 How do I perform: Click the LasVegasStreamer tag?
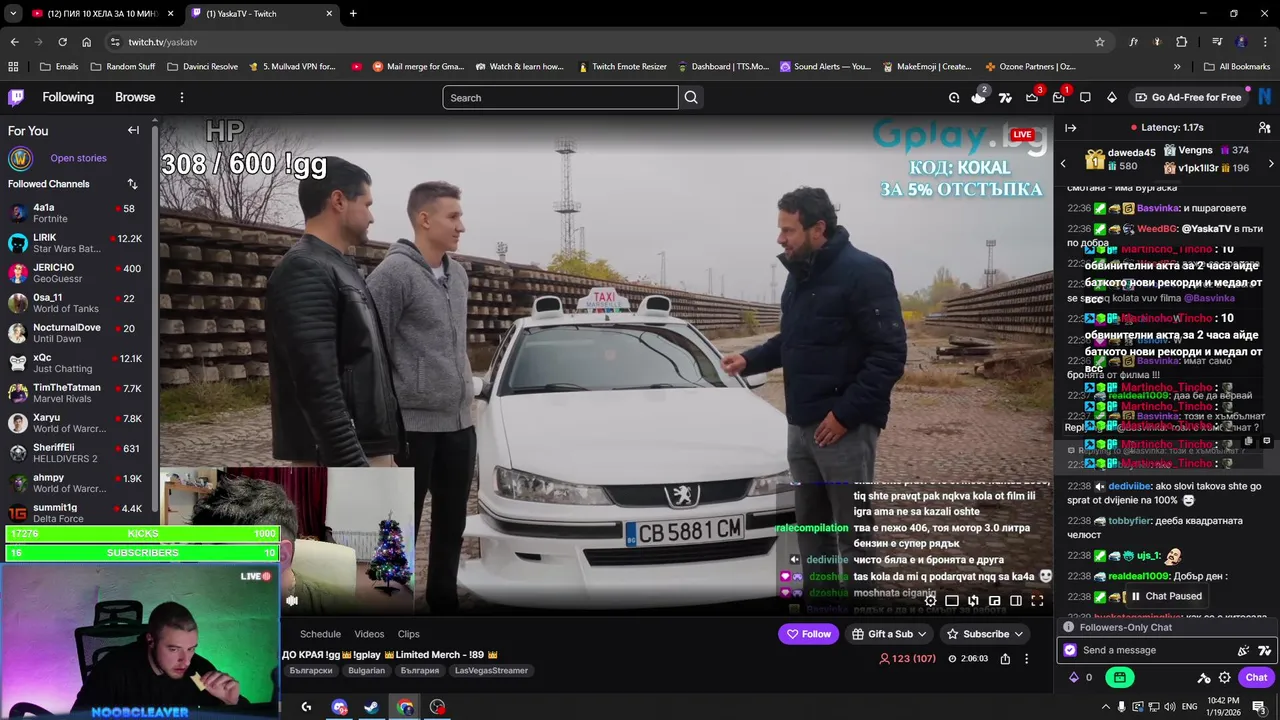click(491, 671)
